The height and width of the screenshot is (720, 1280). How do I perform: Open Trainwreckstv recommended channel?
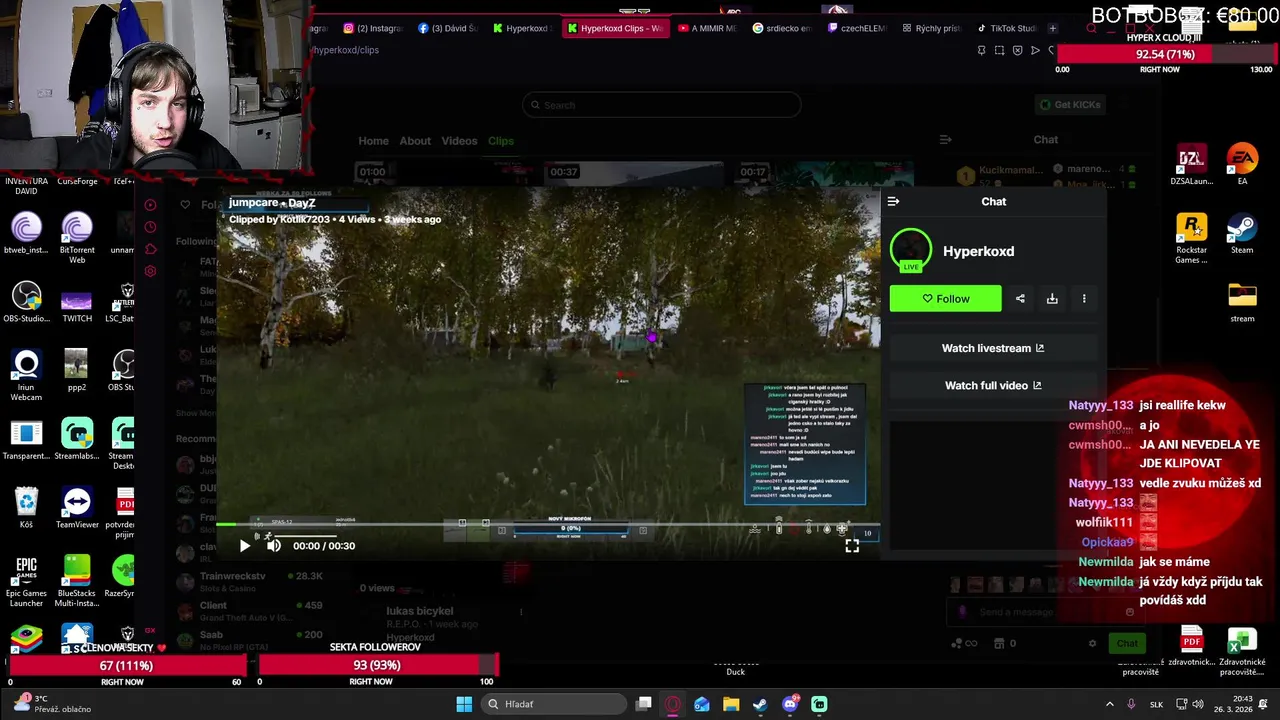[250, 583]
